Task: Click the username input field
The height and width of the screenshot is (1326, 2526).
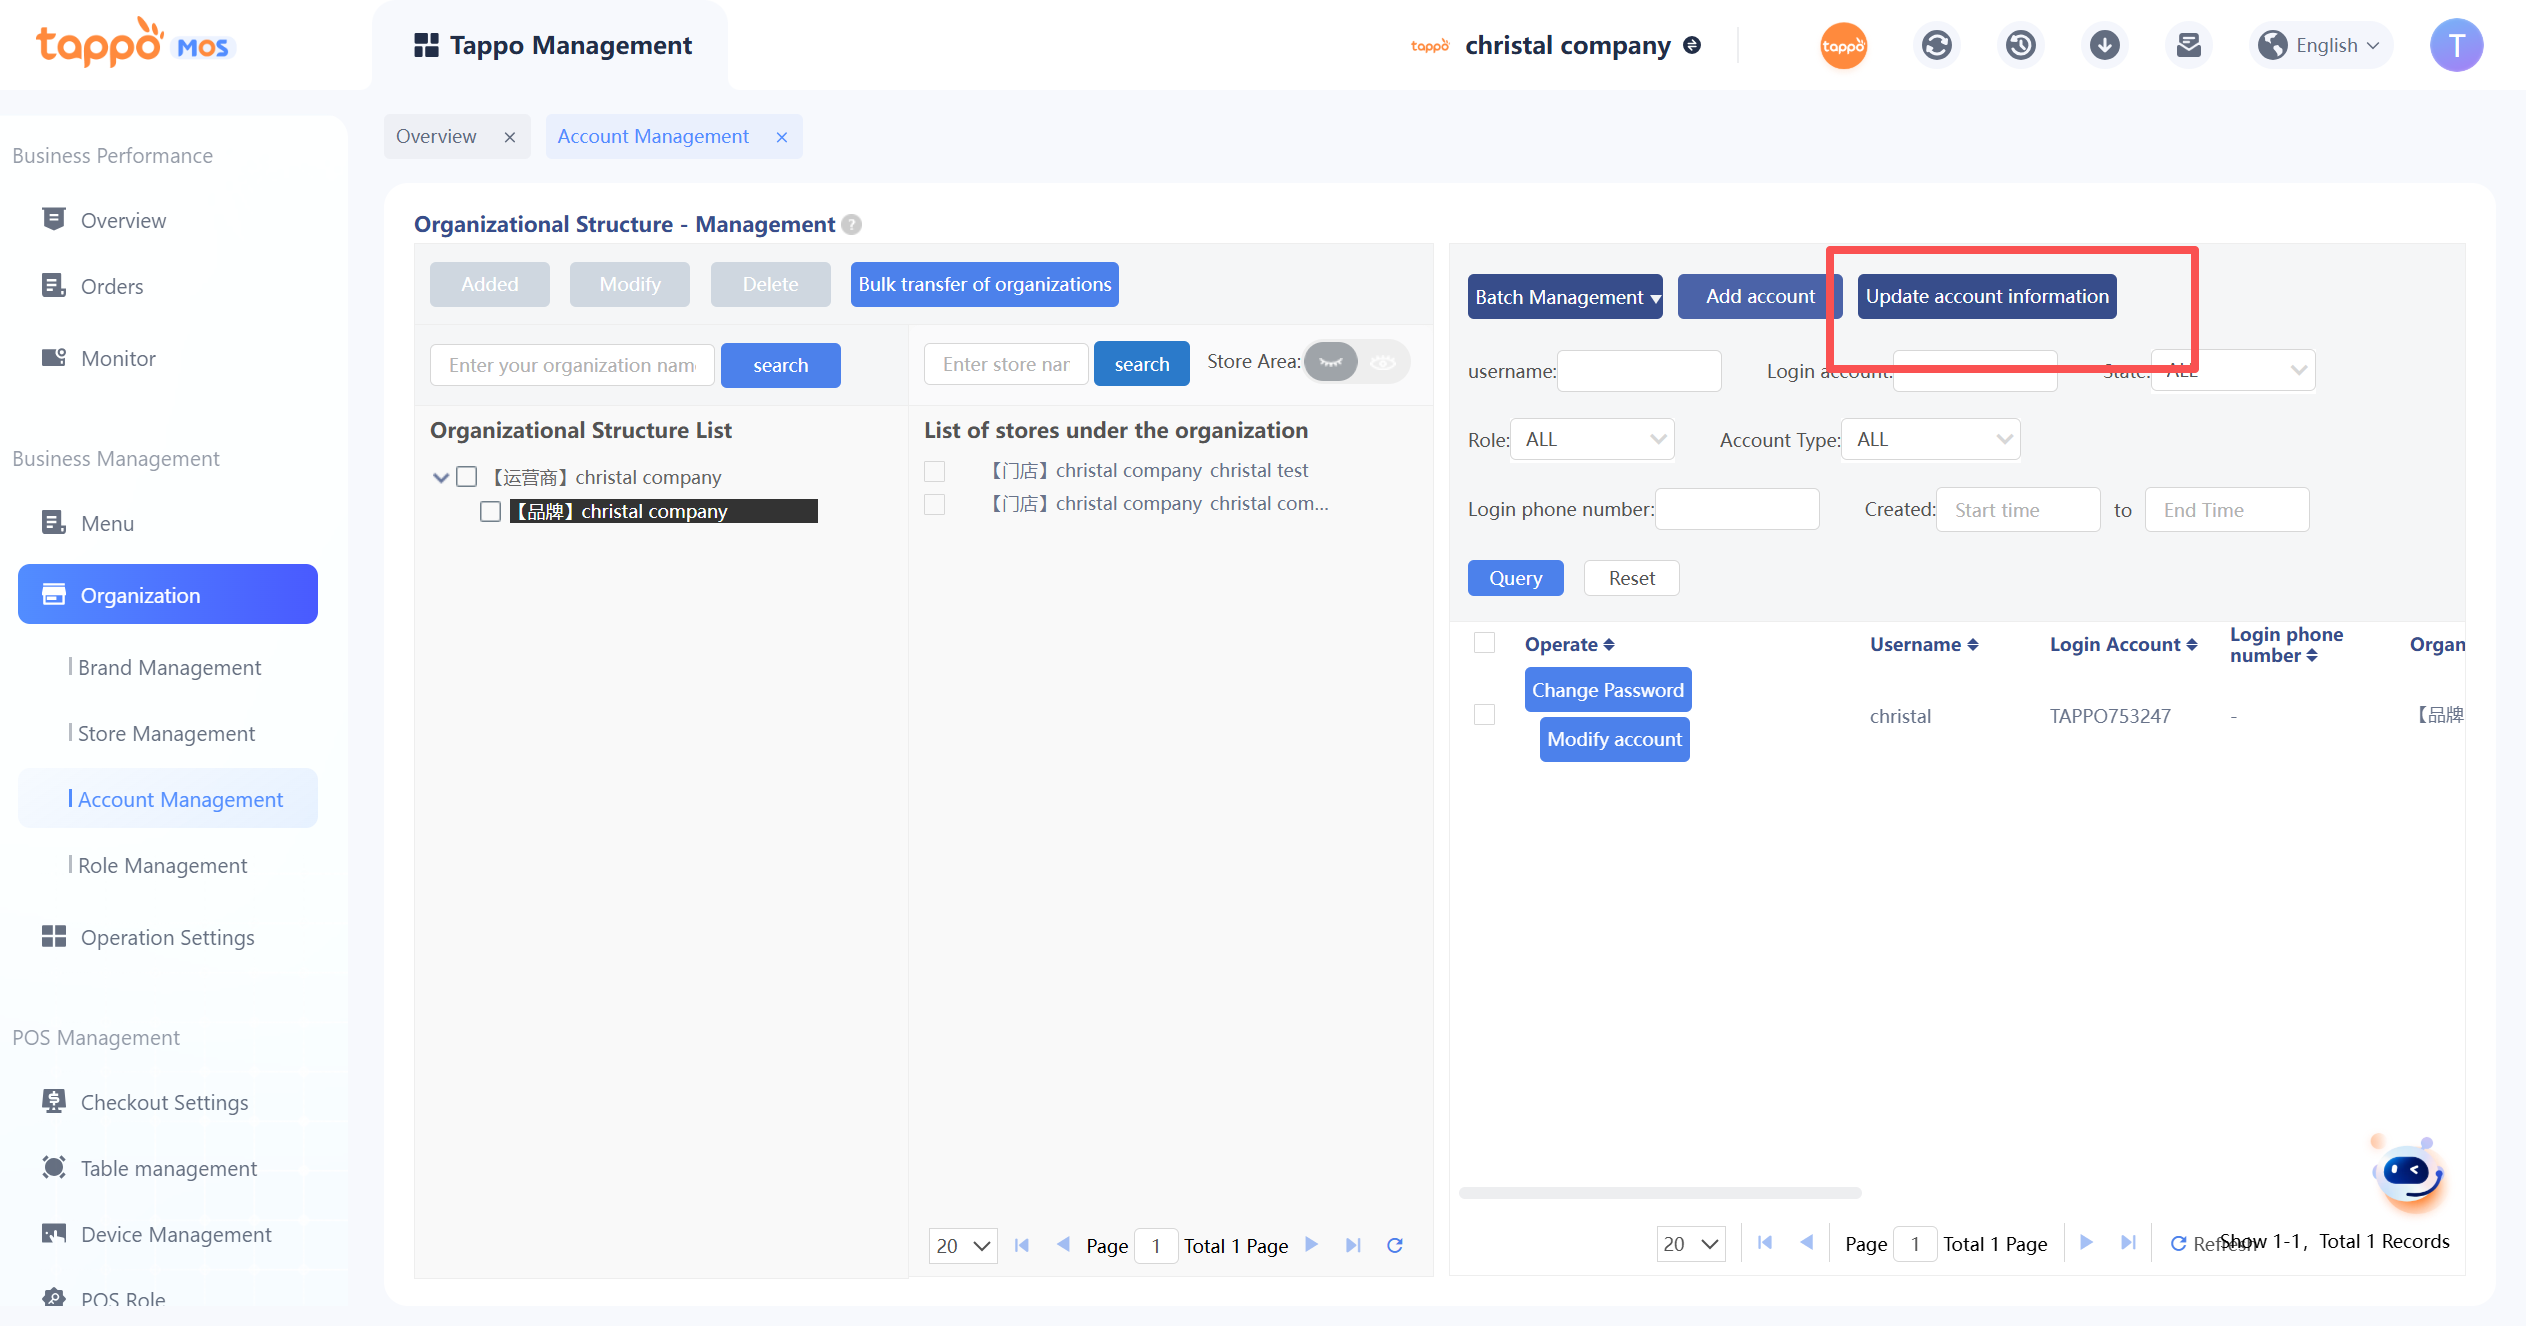Action: 1638,371
